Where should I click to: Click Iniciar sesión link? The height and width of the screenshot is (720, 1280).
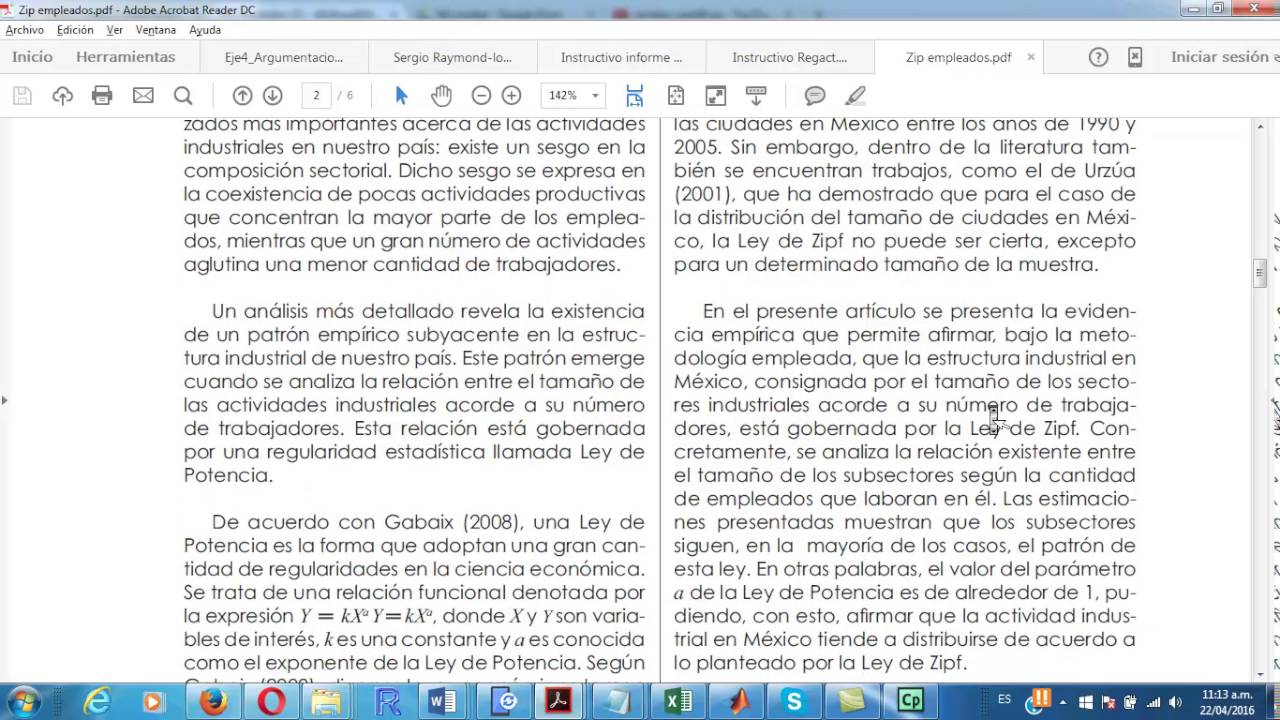(1221, 57)
